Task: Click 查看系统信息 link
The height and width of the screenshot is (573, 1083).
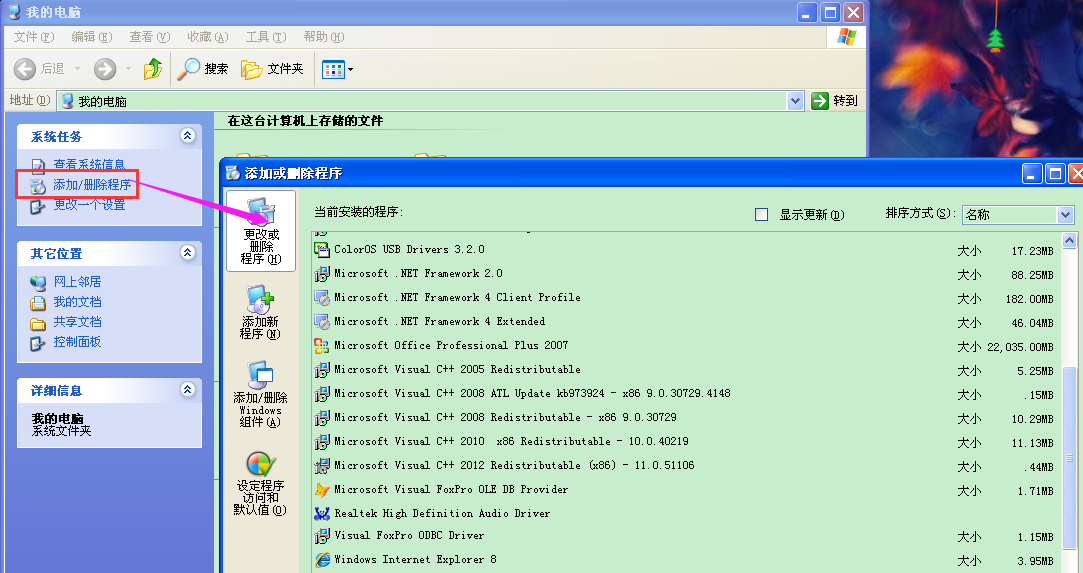Action: point(89,164)
